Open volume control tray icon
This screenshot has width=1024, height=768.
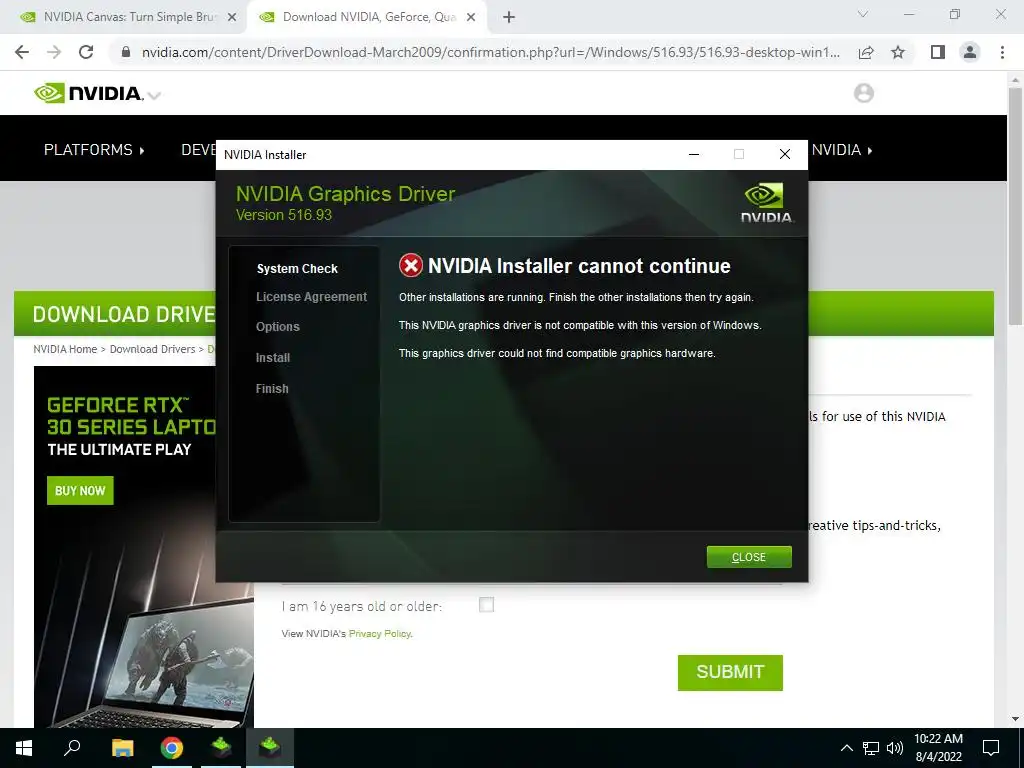895,748
